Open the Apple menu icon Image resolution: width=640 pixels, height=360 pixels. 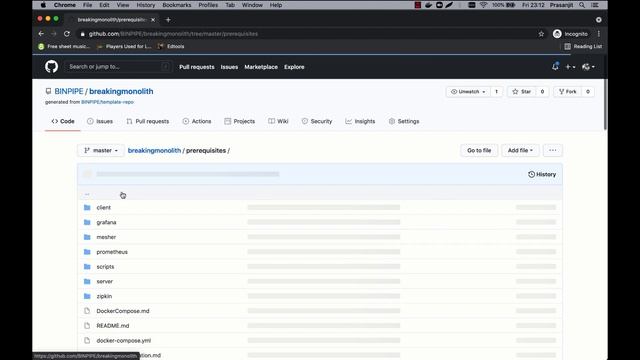(x=43, y=5)
